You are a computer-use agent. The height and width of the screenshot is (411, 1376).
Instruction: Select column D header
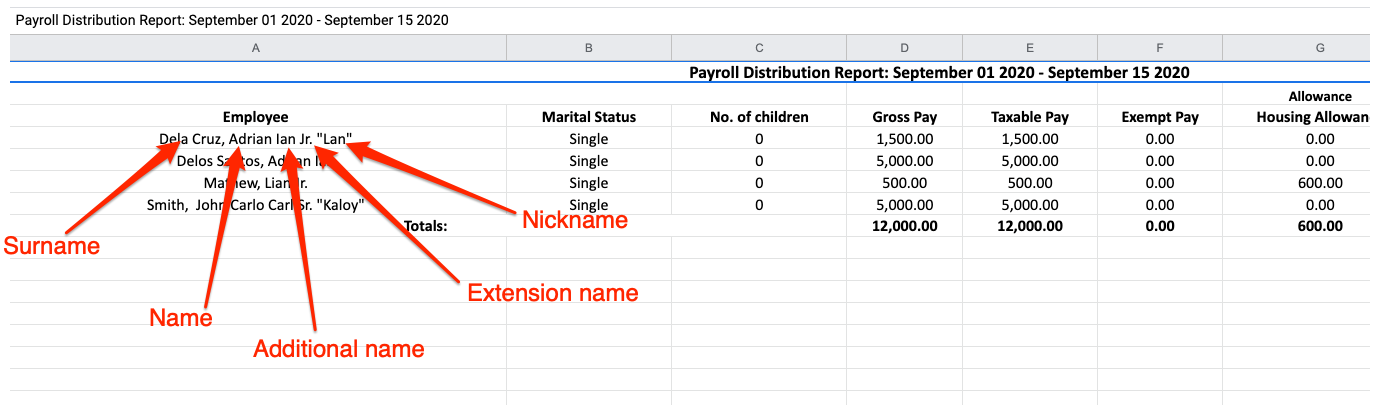tap(904, 48)
